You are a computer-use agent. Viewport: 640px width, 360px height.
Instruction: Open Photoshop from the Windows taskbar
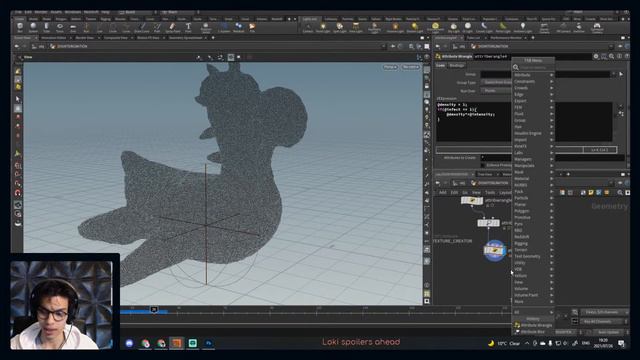(x=208, y=343)
